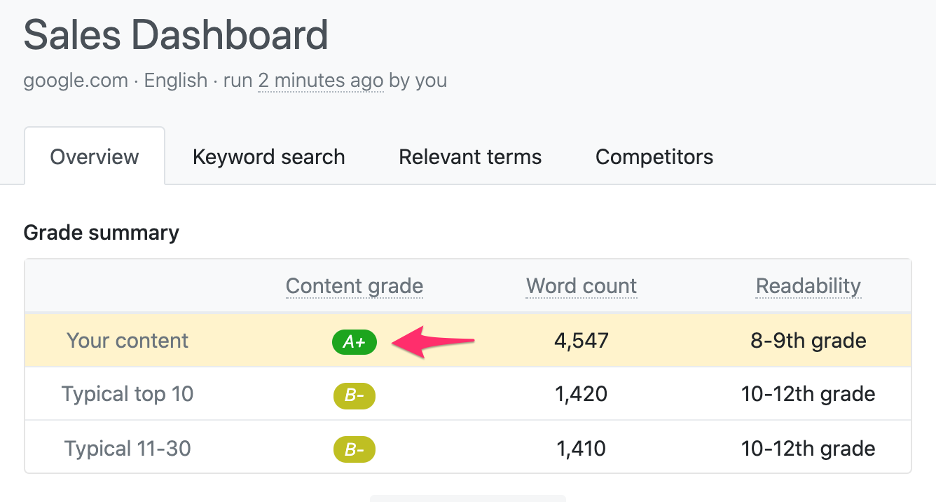
Task: Select the Typical 11-30 row label
Action: click(127, 448)
